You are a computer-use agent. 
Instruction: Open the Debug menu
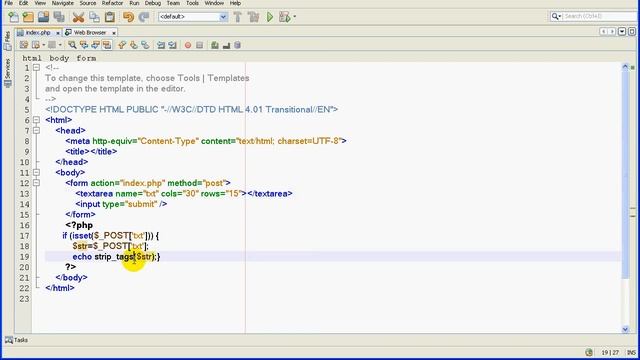tap(153, 3)
